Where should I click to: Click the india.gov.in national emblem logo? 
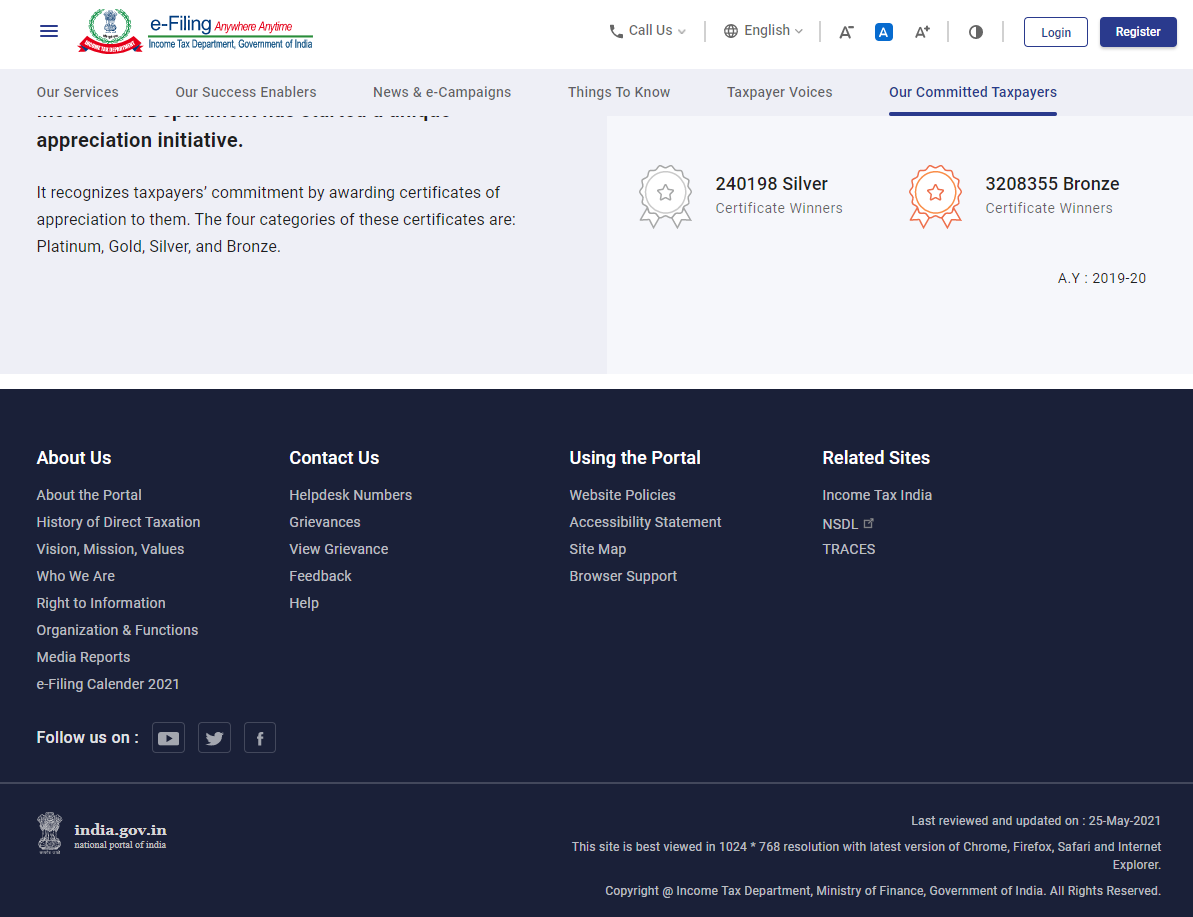click(49, 833)
